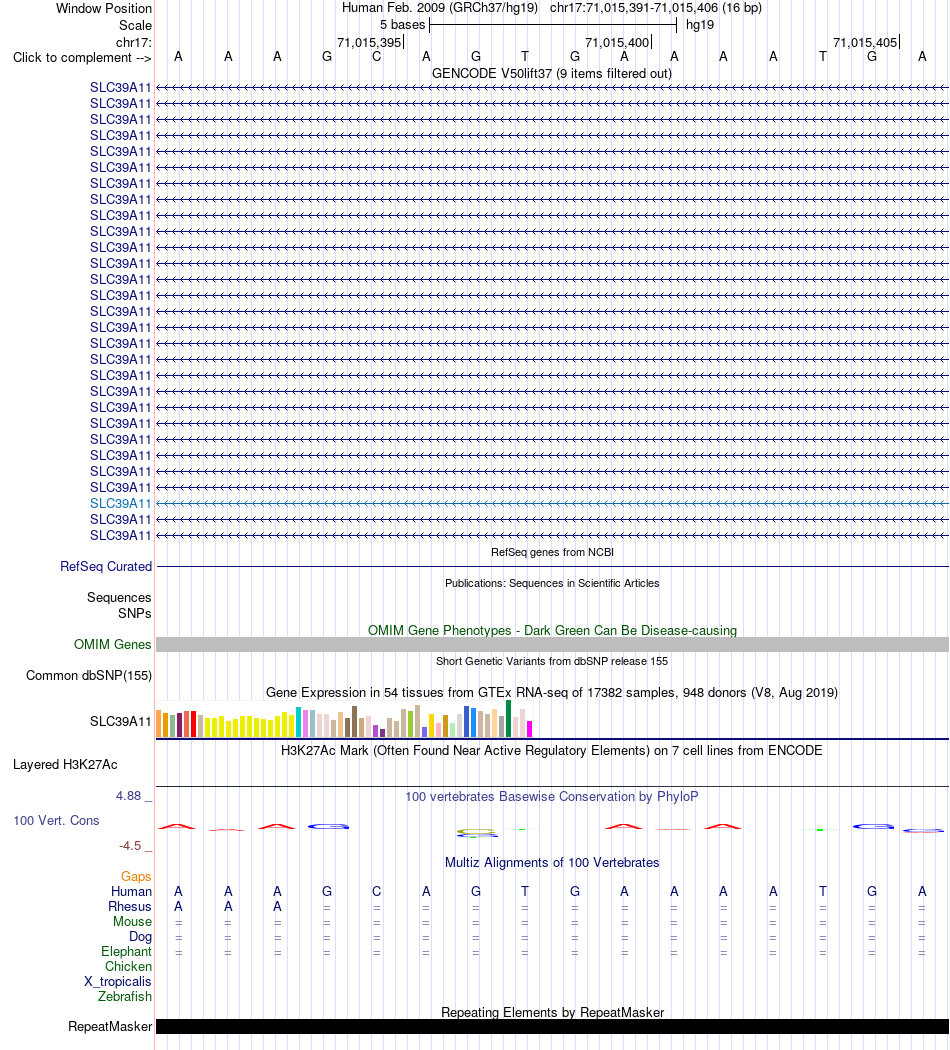Click the "Human Feb. 2009 (GRCh37/hg19)" title
950x1050 pixels.
440,8
